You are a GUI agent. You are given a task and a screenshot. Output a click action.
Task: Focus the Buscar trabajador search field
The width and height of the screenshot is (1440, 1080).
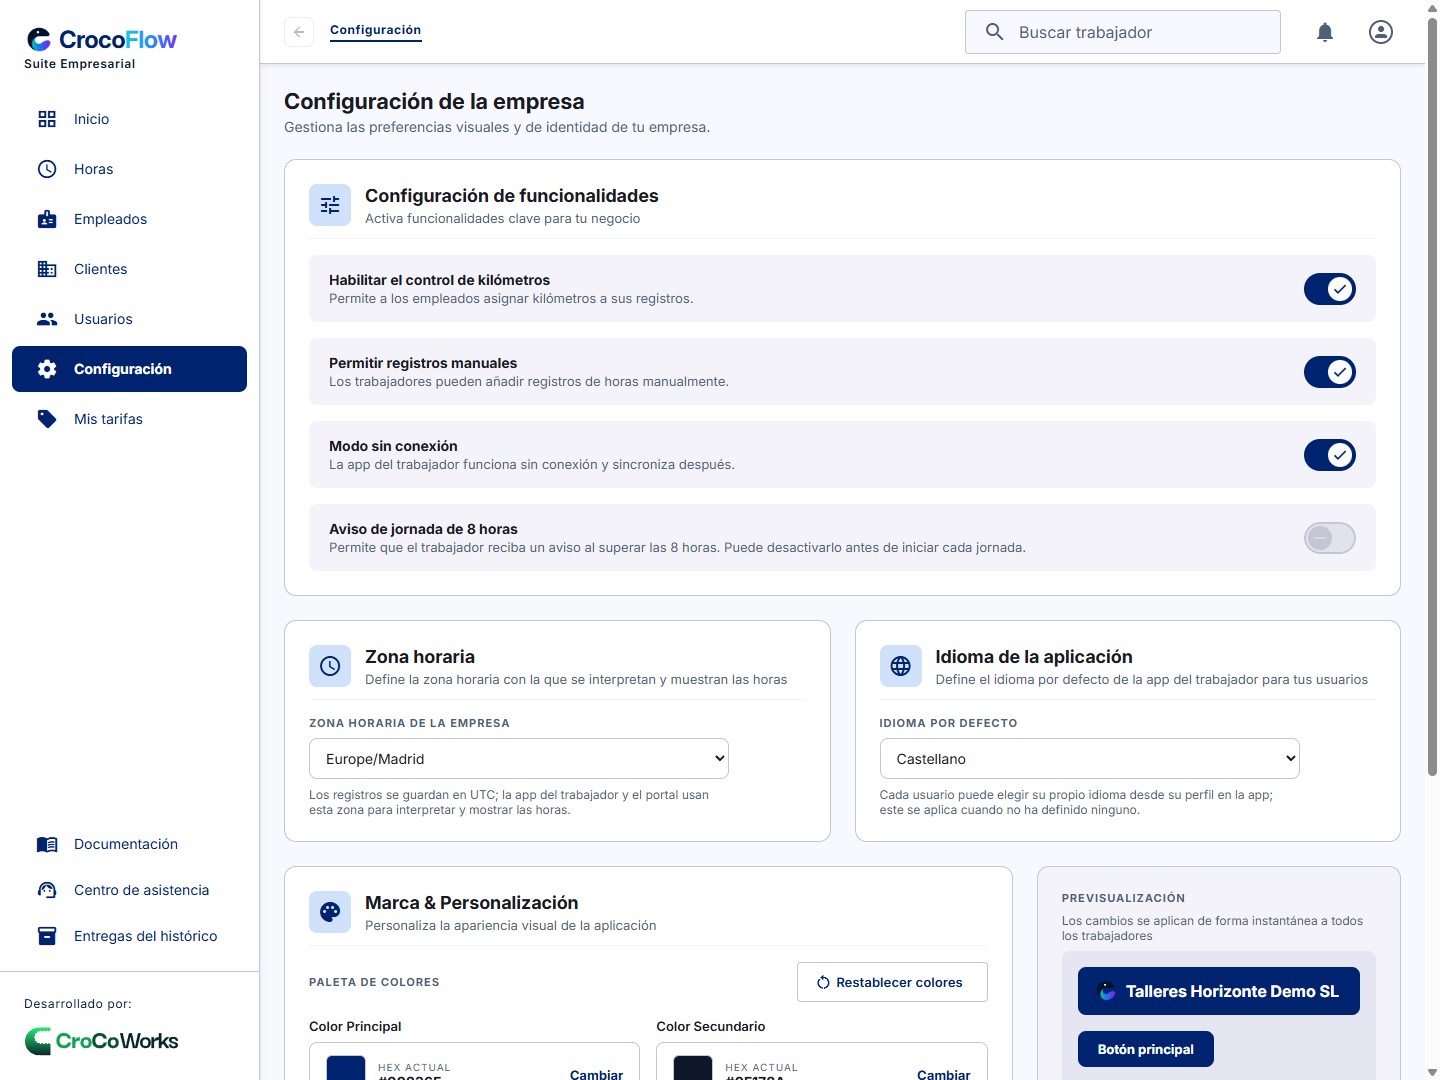pos(1123,32)
